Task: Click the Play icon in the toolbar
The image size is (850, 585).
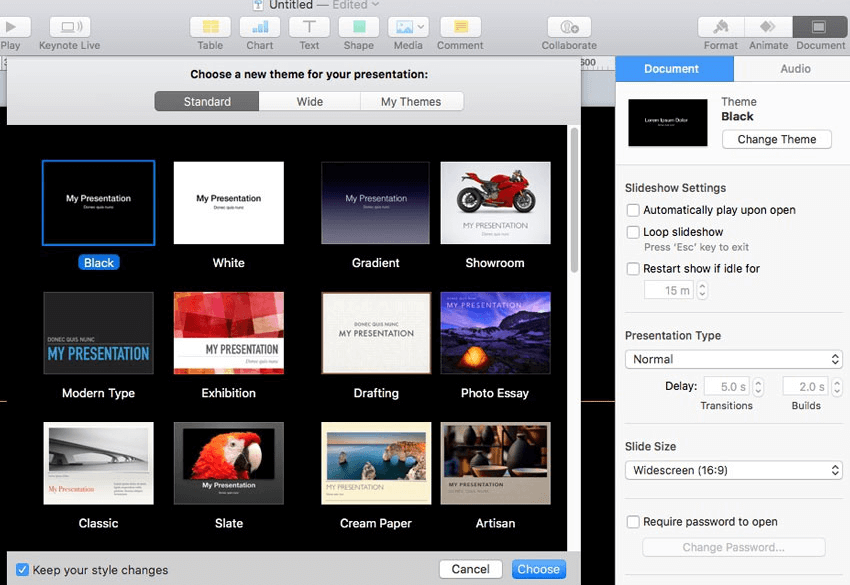Action: click(12, 25)
